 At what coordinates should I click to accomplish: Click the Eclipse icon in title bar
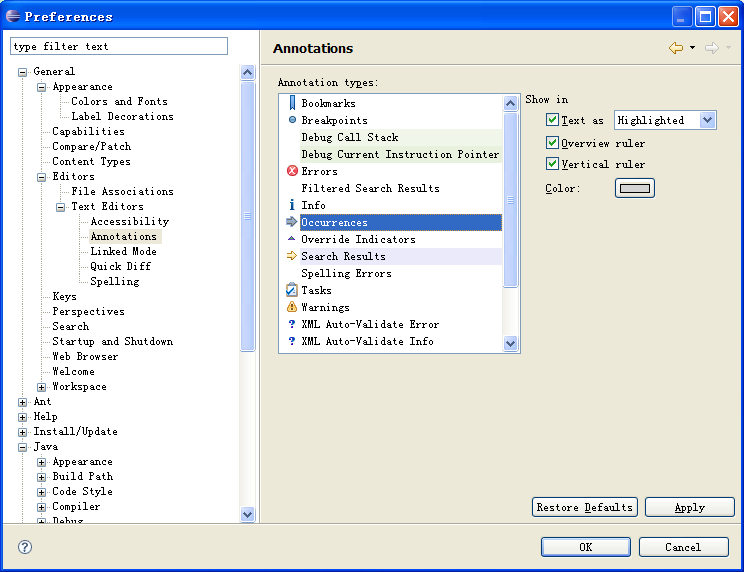[13, 16]
